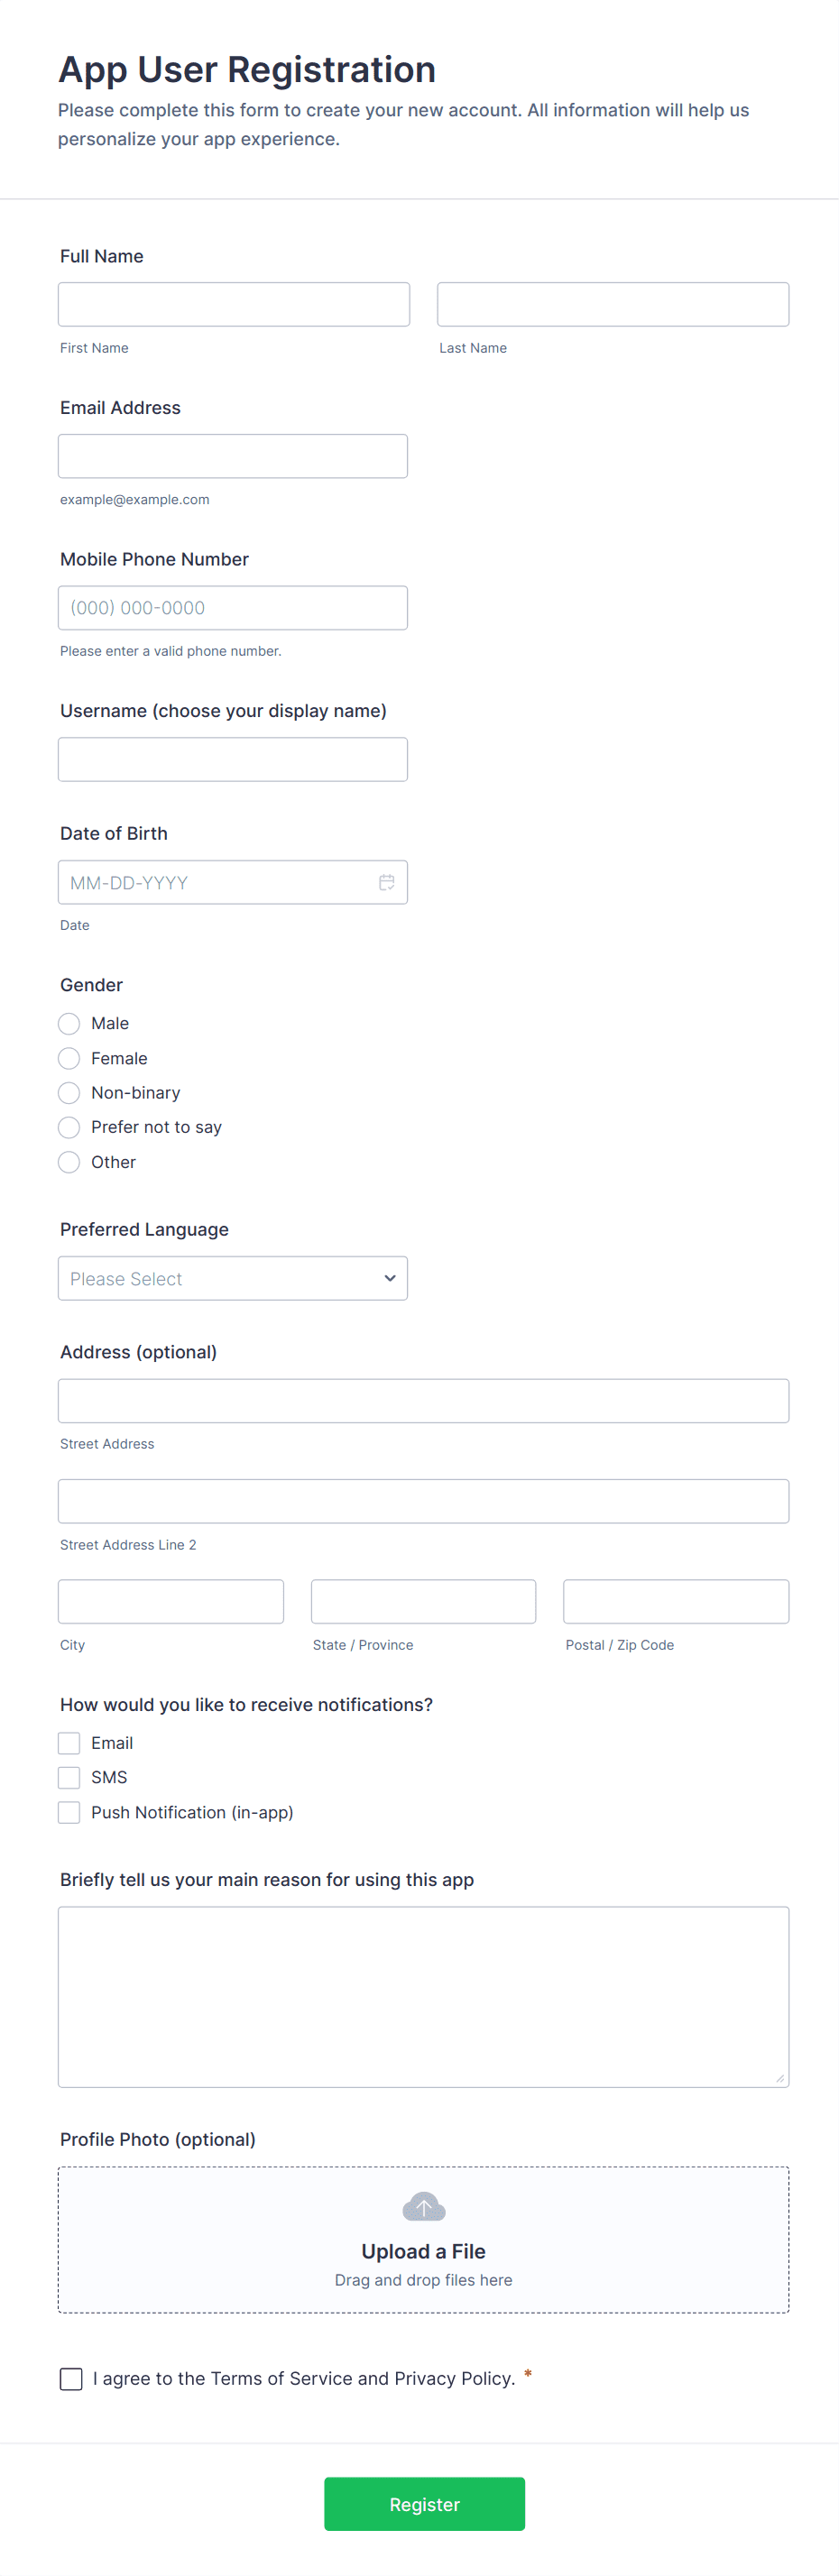This screenshot has width=839, height=2576.
Task: Select Prefer not to say option
Action: tap(69, 1127)
